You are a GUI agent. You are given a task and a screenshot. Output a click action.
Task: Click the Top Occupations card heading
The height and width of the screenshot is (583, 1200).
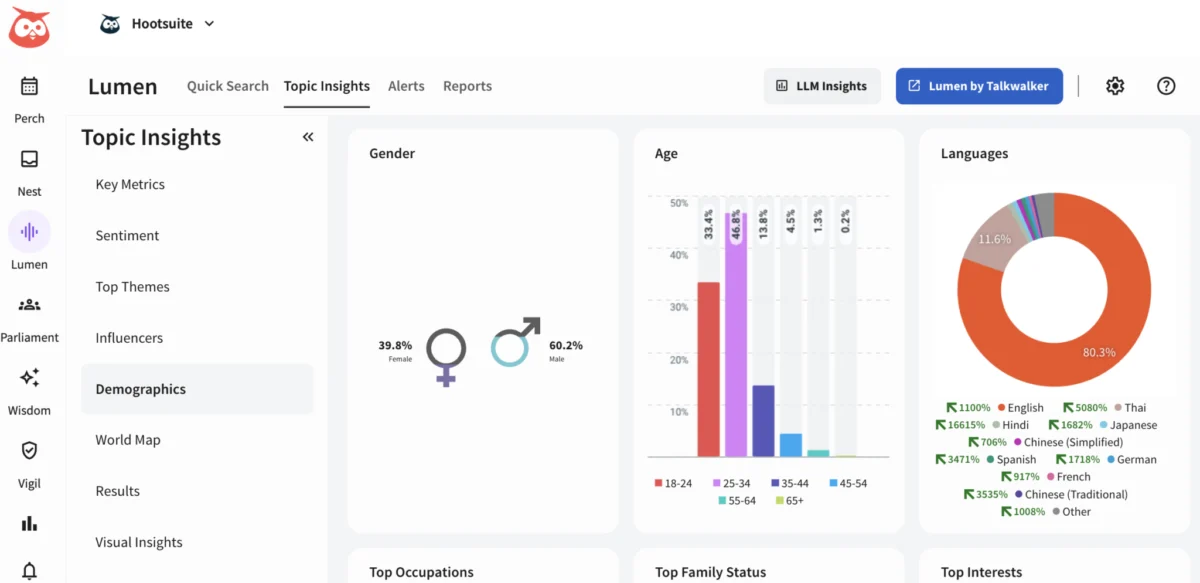(421, 572)
